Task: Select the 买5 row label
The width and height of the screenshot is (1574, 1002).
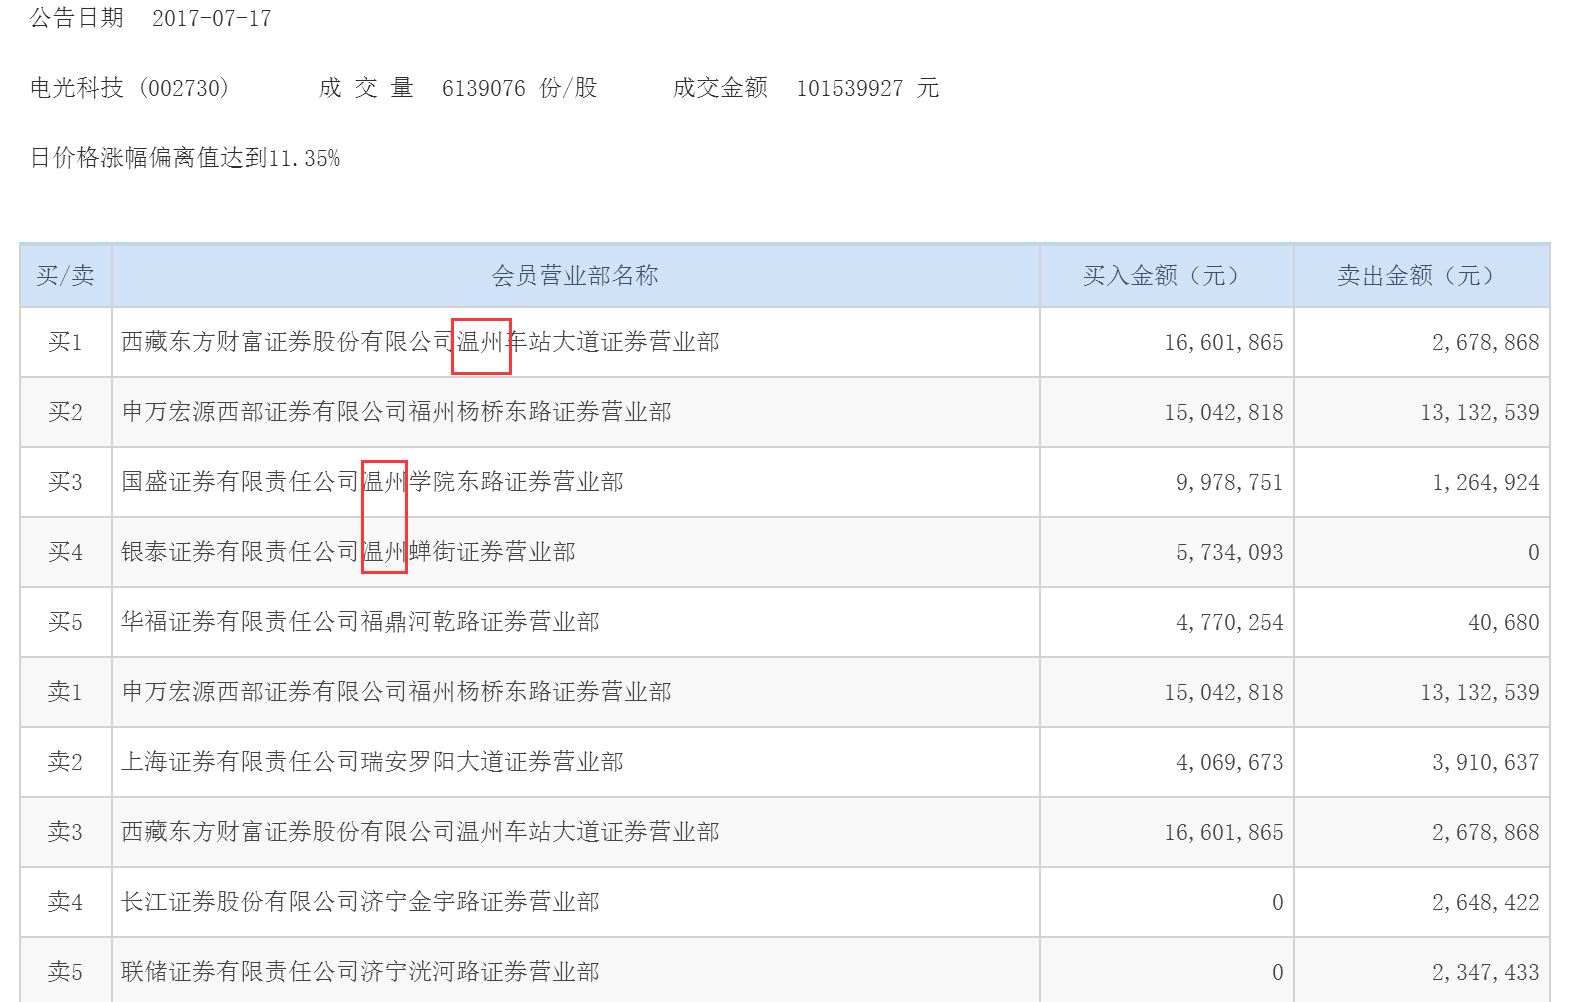Action: pyautogui.click(x=66, y=622)
